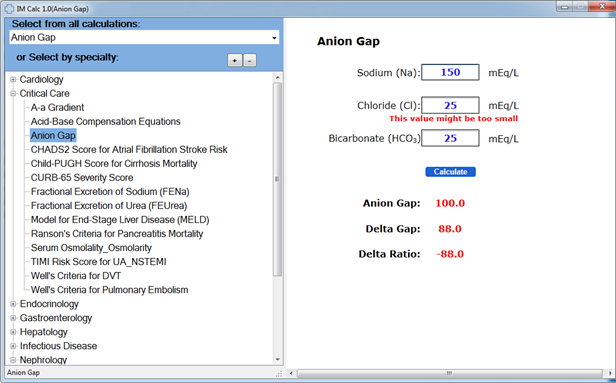Select the Endocrinology tree label
This screenshot has width=616, height=383.
(x=49, y=304)
